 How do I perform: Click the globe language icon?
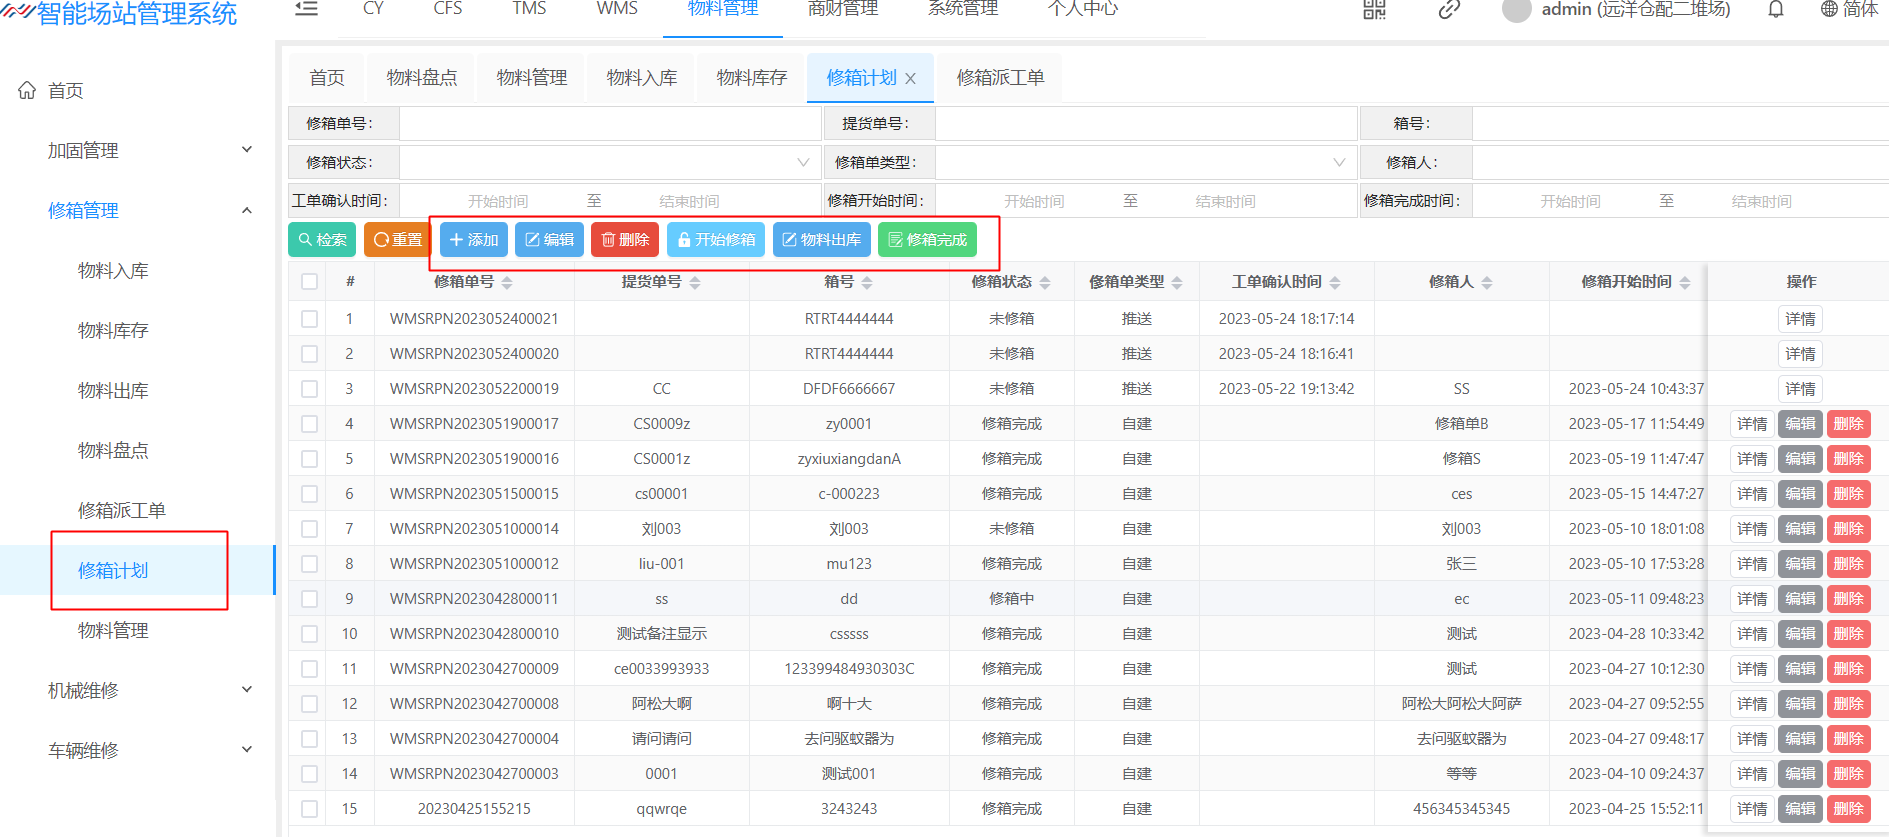pyautogui.click(x=1829, y=10)
